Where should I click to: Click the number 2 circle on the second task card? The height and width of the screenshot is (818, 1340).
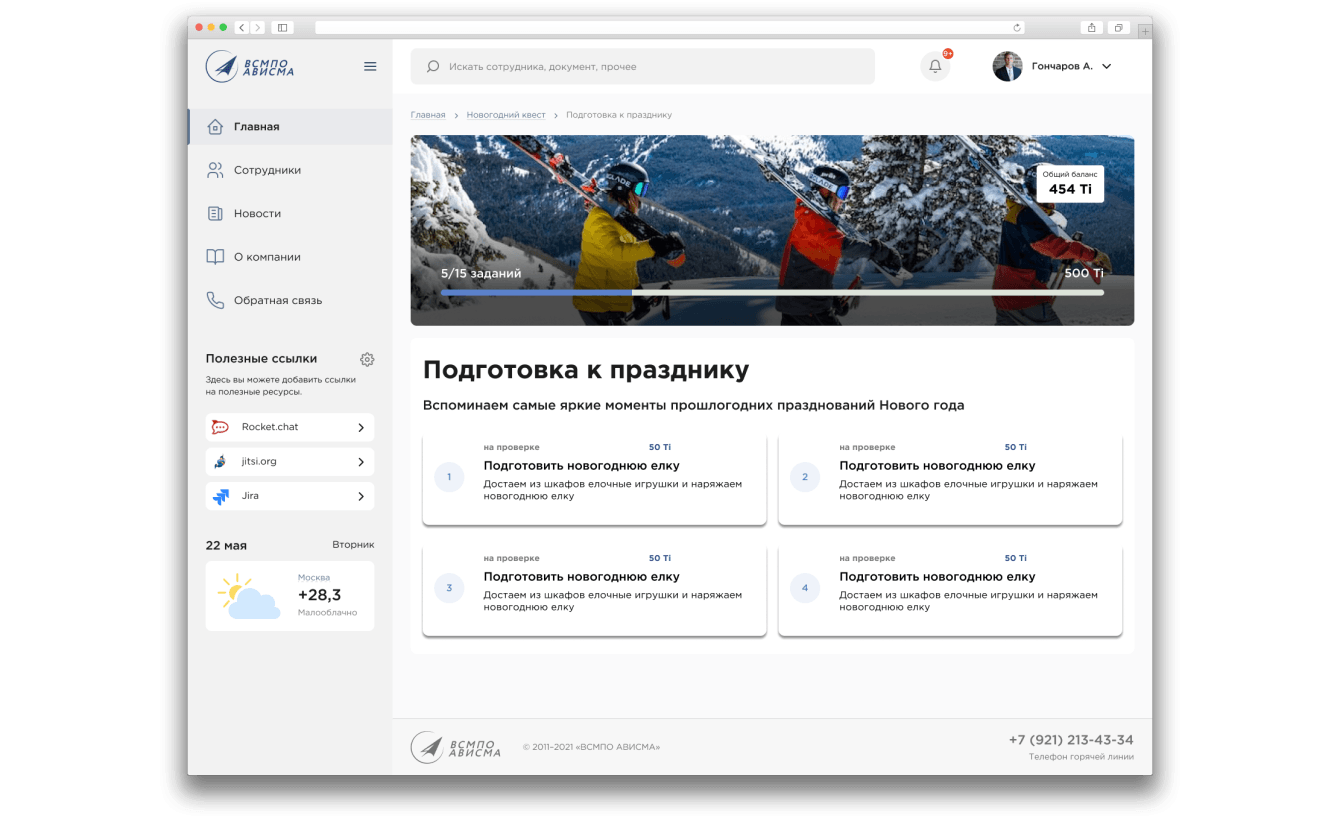point(805,477)
